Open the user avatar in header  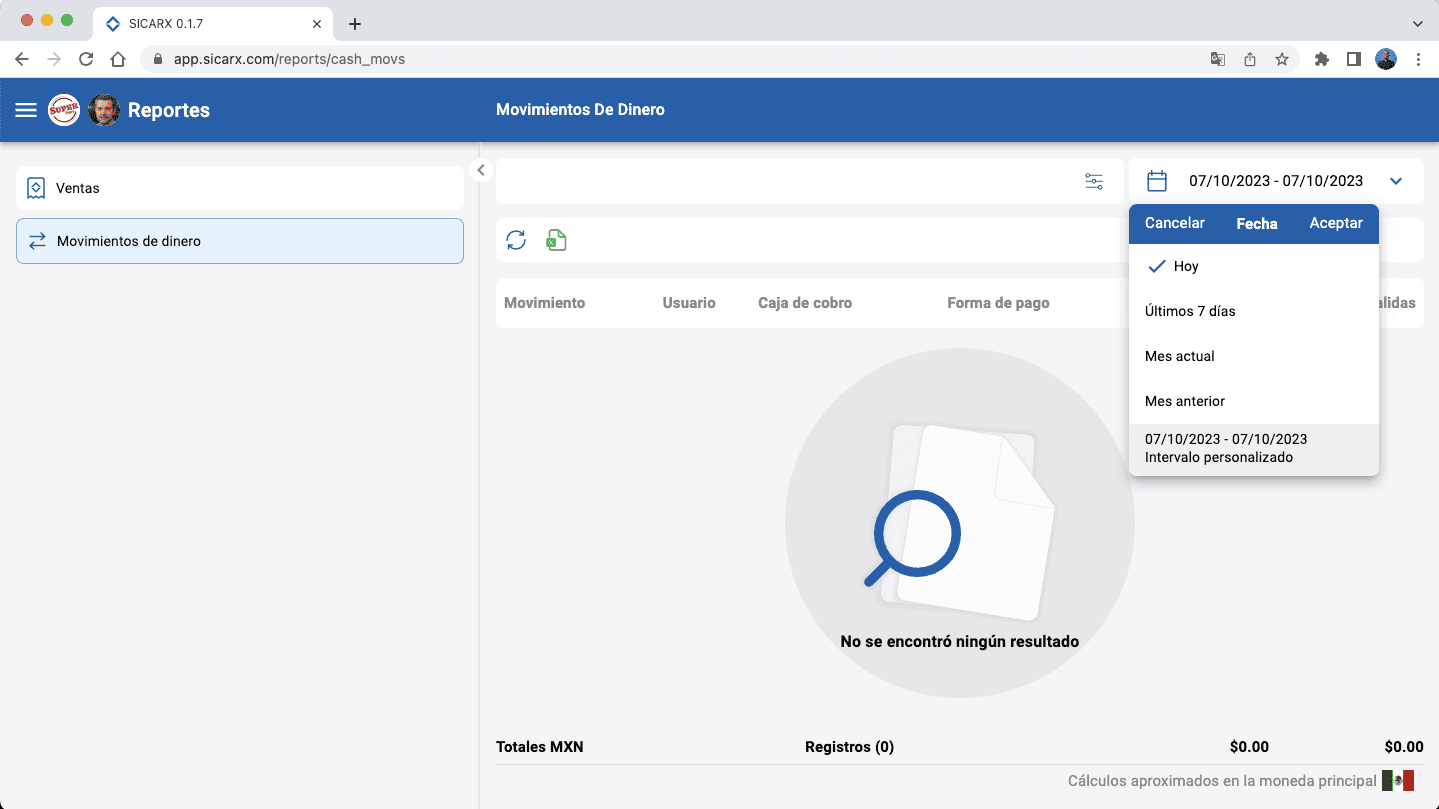click(x=104, y=110)
